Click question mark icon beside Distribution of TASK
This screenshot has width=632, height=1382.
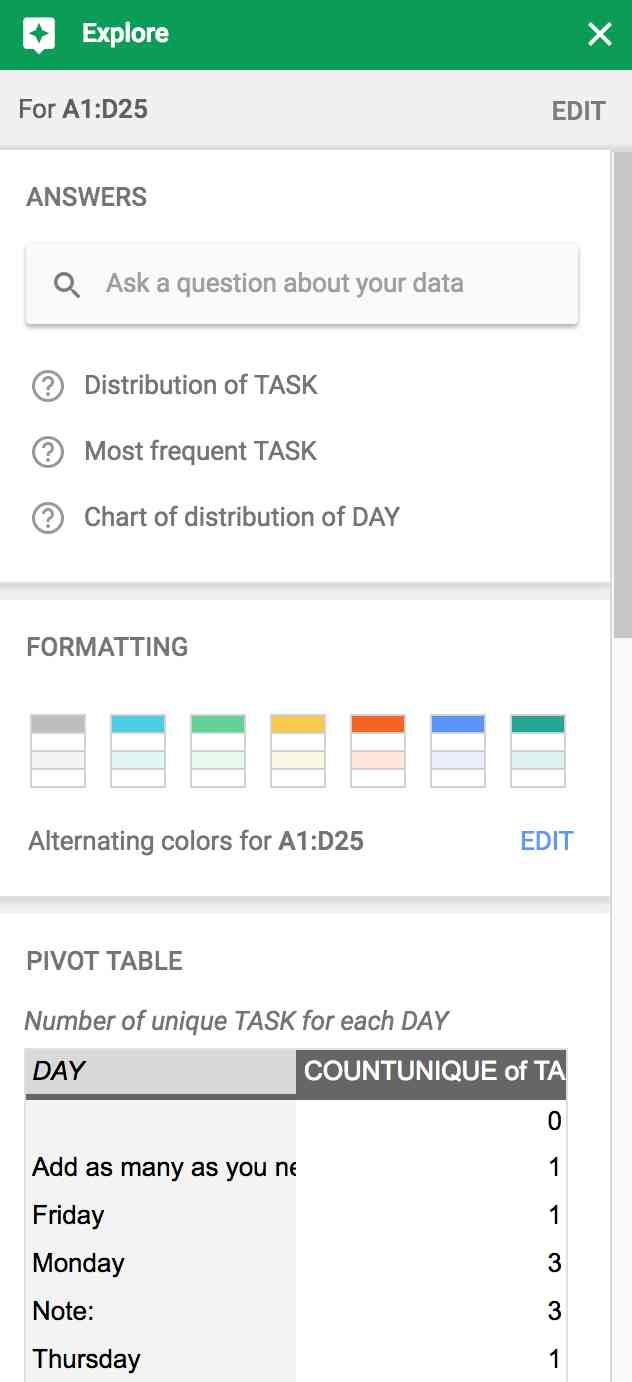pyautogui.click(x=49, y=385)
